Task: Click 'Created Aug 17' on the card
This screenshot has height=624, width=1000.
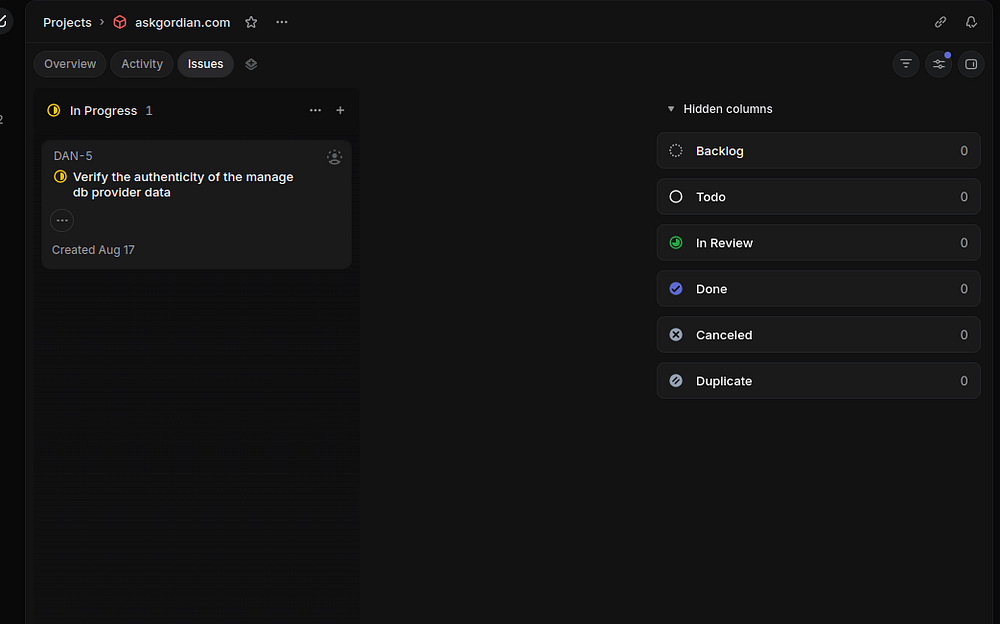Action: coord(93,250)
